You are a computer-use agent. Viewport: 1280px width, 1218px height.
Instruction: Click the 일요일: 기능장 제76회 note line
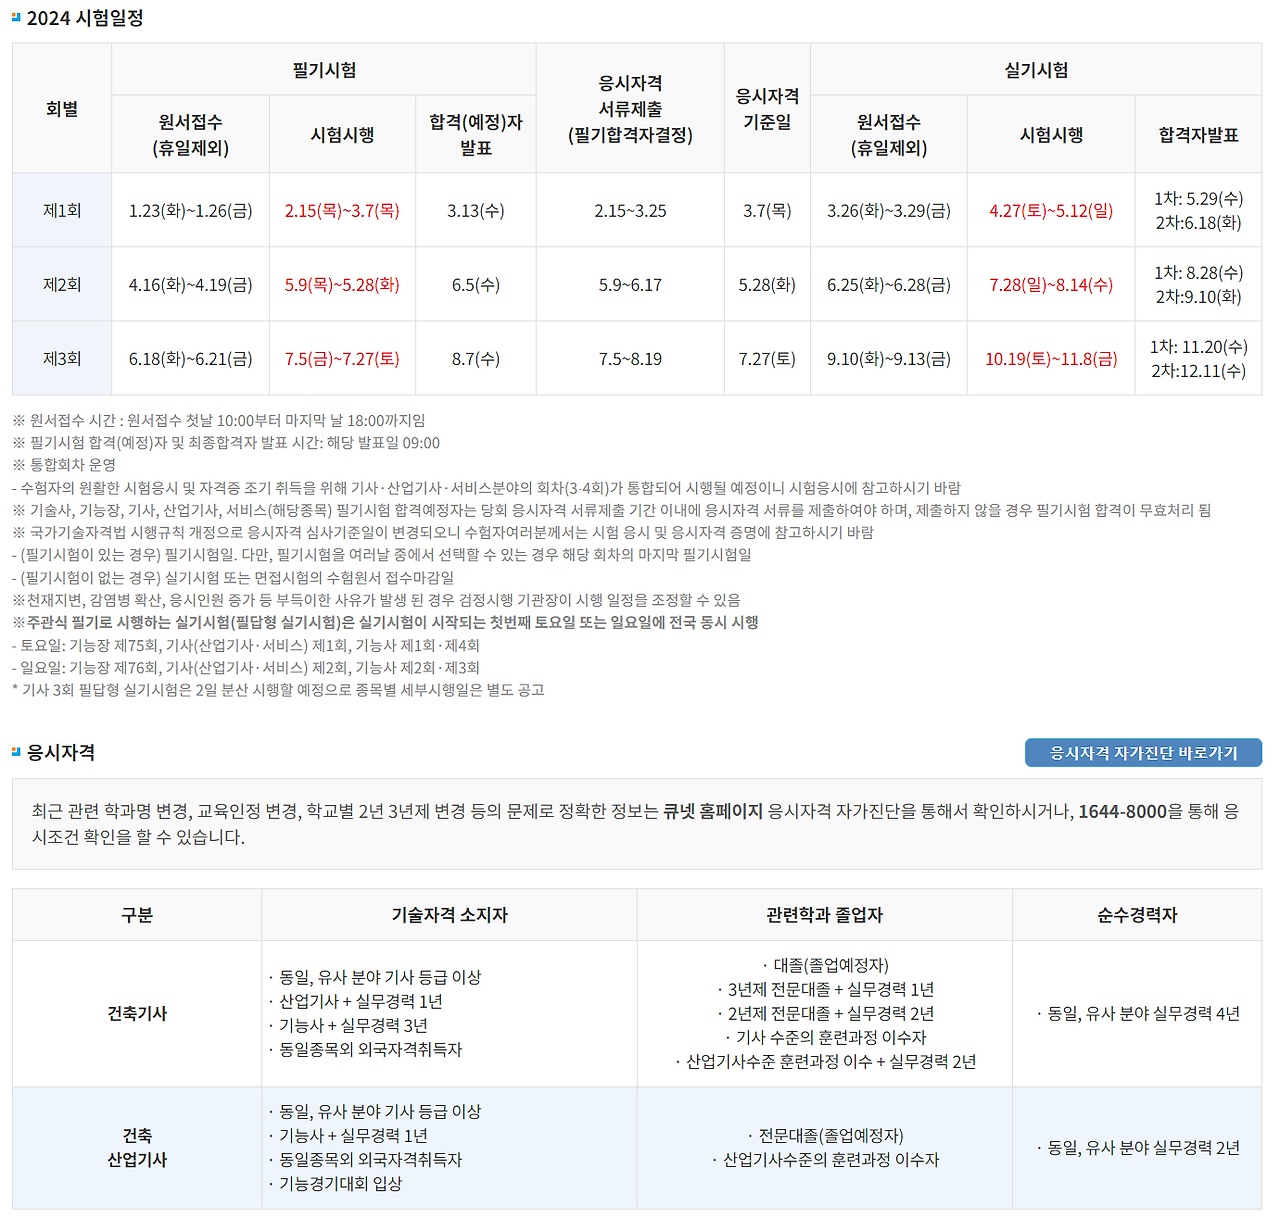(246, 667)
